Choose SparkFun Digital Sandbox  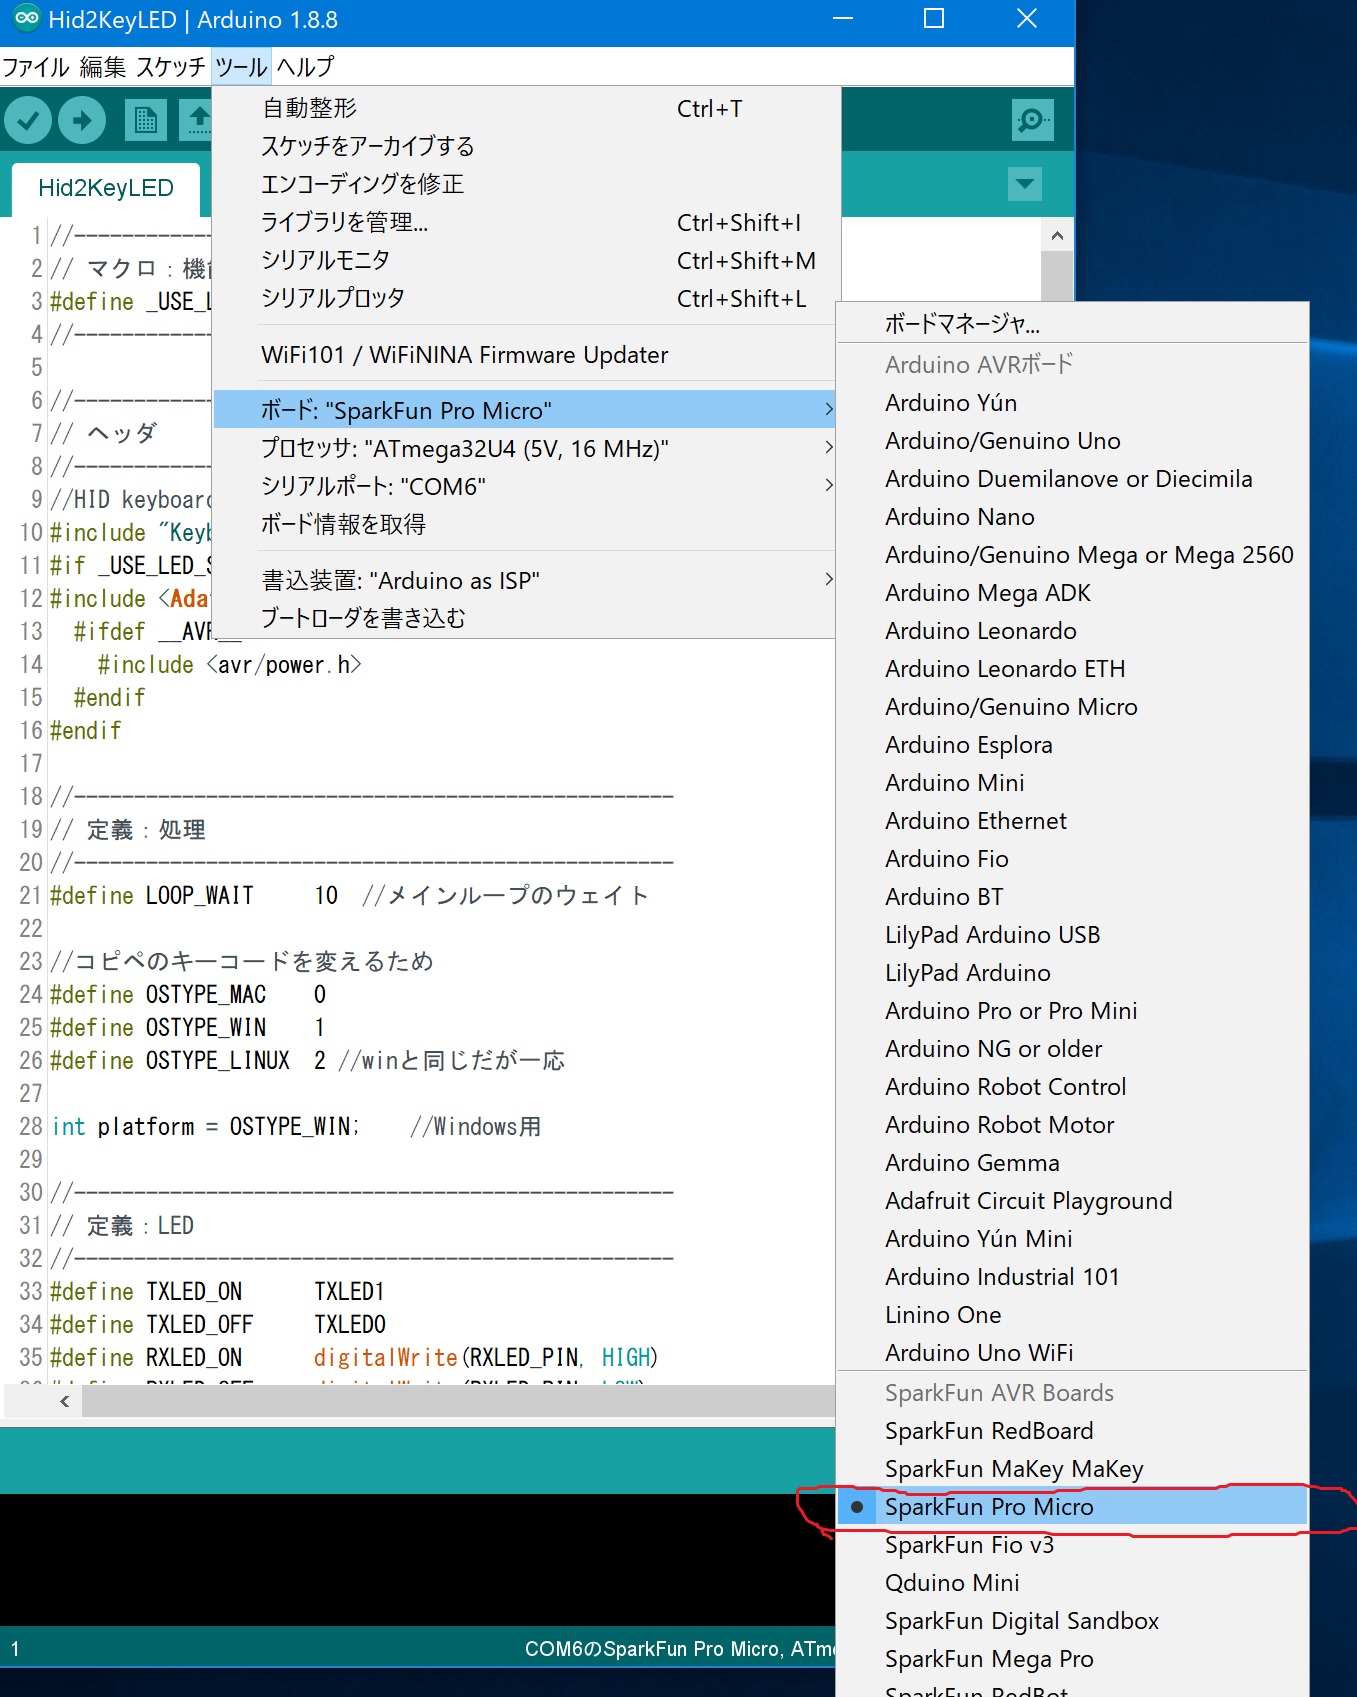click(1072, 1621)
